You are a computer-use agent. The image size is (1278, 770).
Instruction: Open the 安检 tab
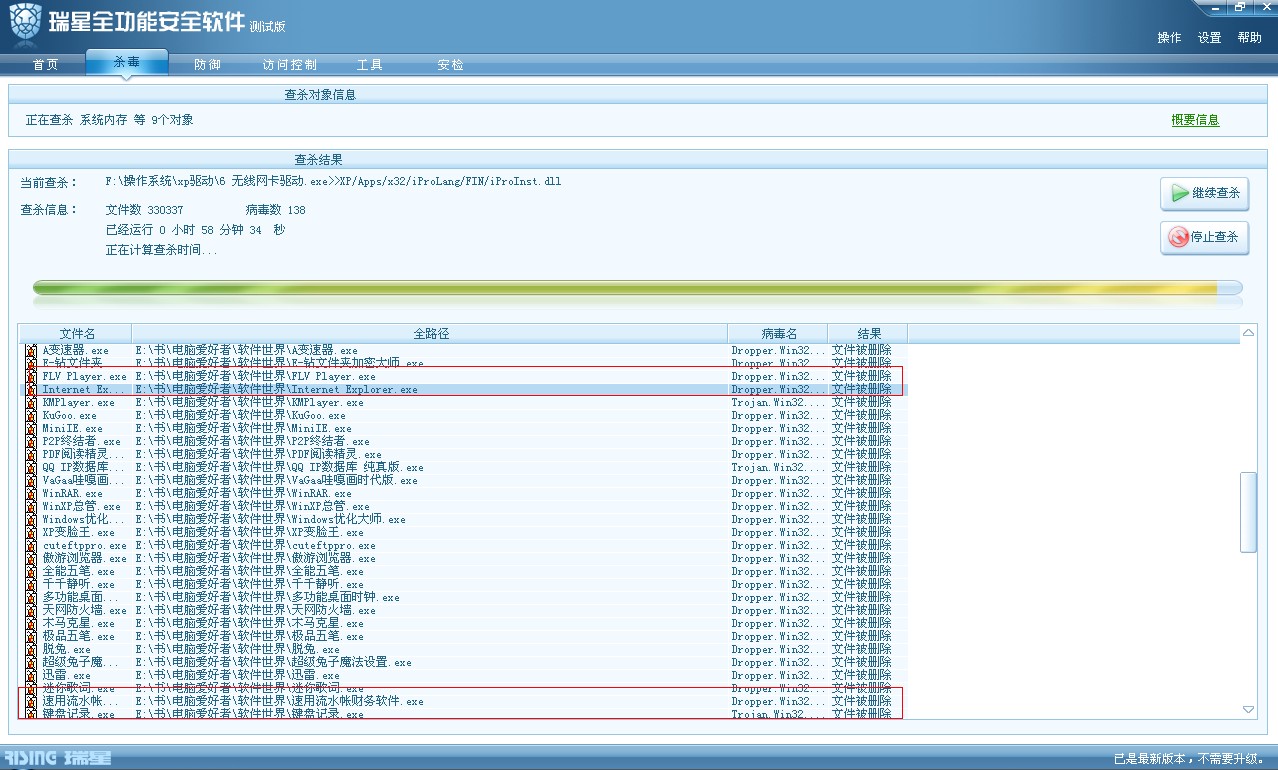(x=450, y=65)
